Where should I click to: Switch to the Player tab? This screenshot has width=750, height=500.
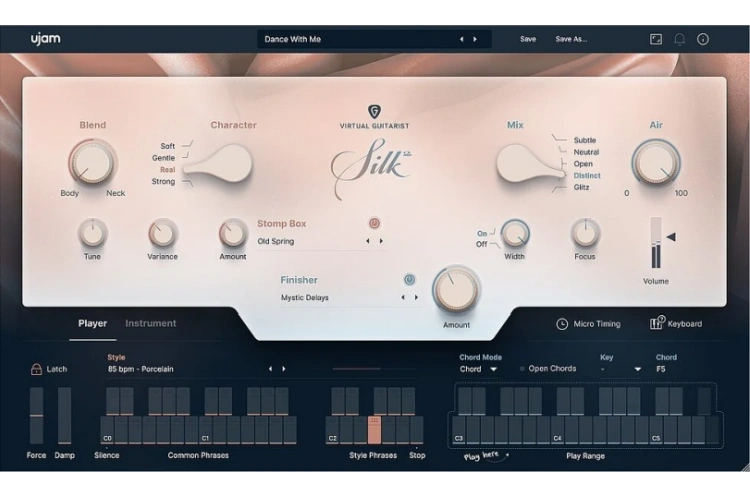(93, 323)
